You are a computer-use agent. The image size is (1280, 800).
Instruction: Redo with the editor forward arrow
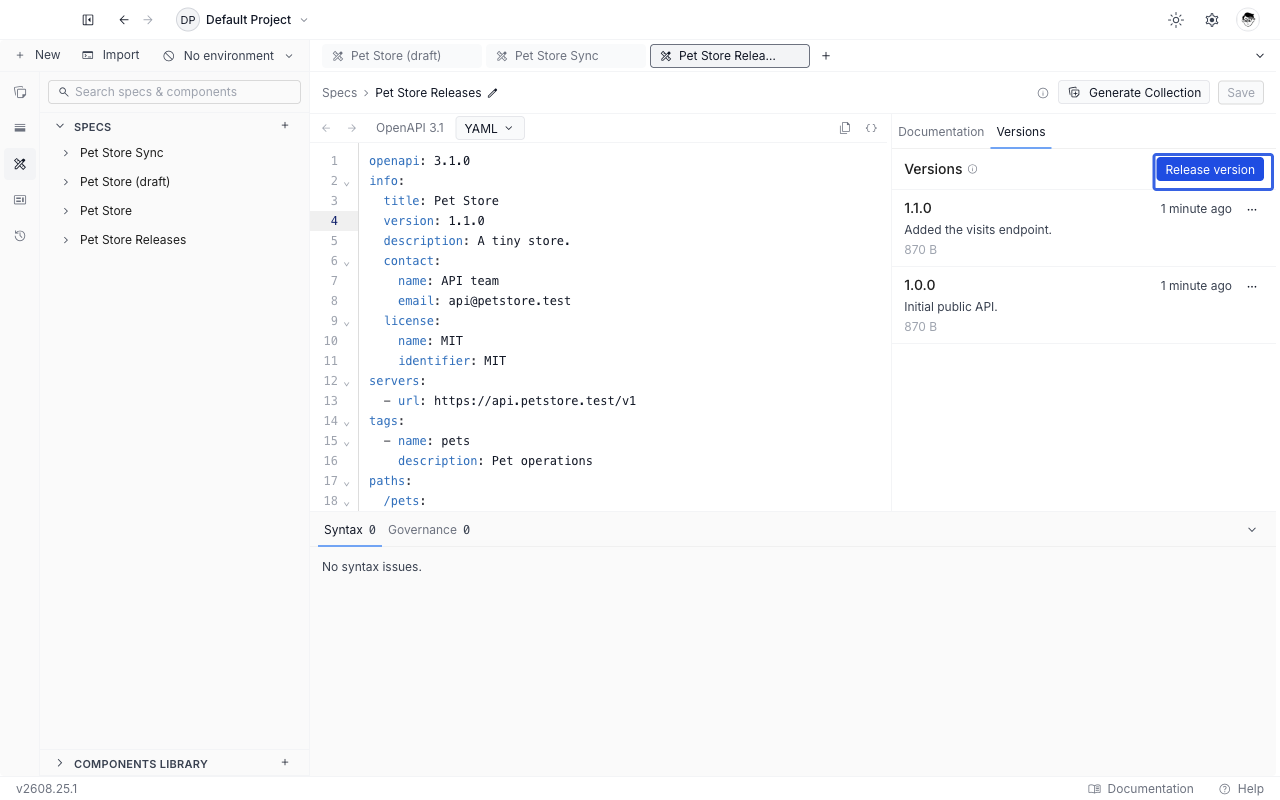[352, 128]
